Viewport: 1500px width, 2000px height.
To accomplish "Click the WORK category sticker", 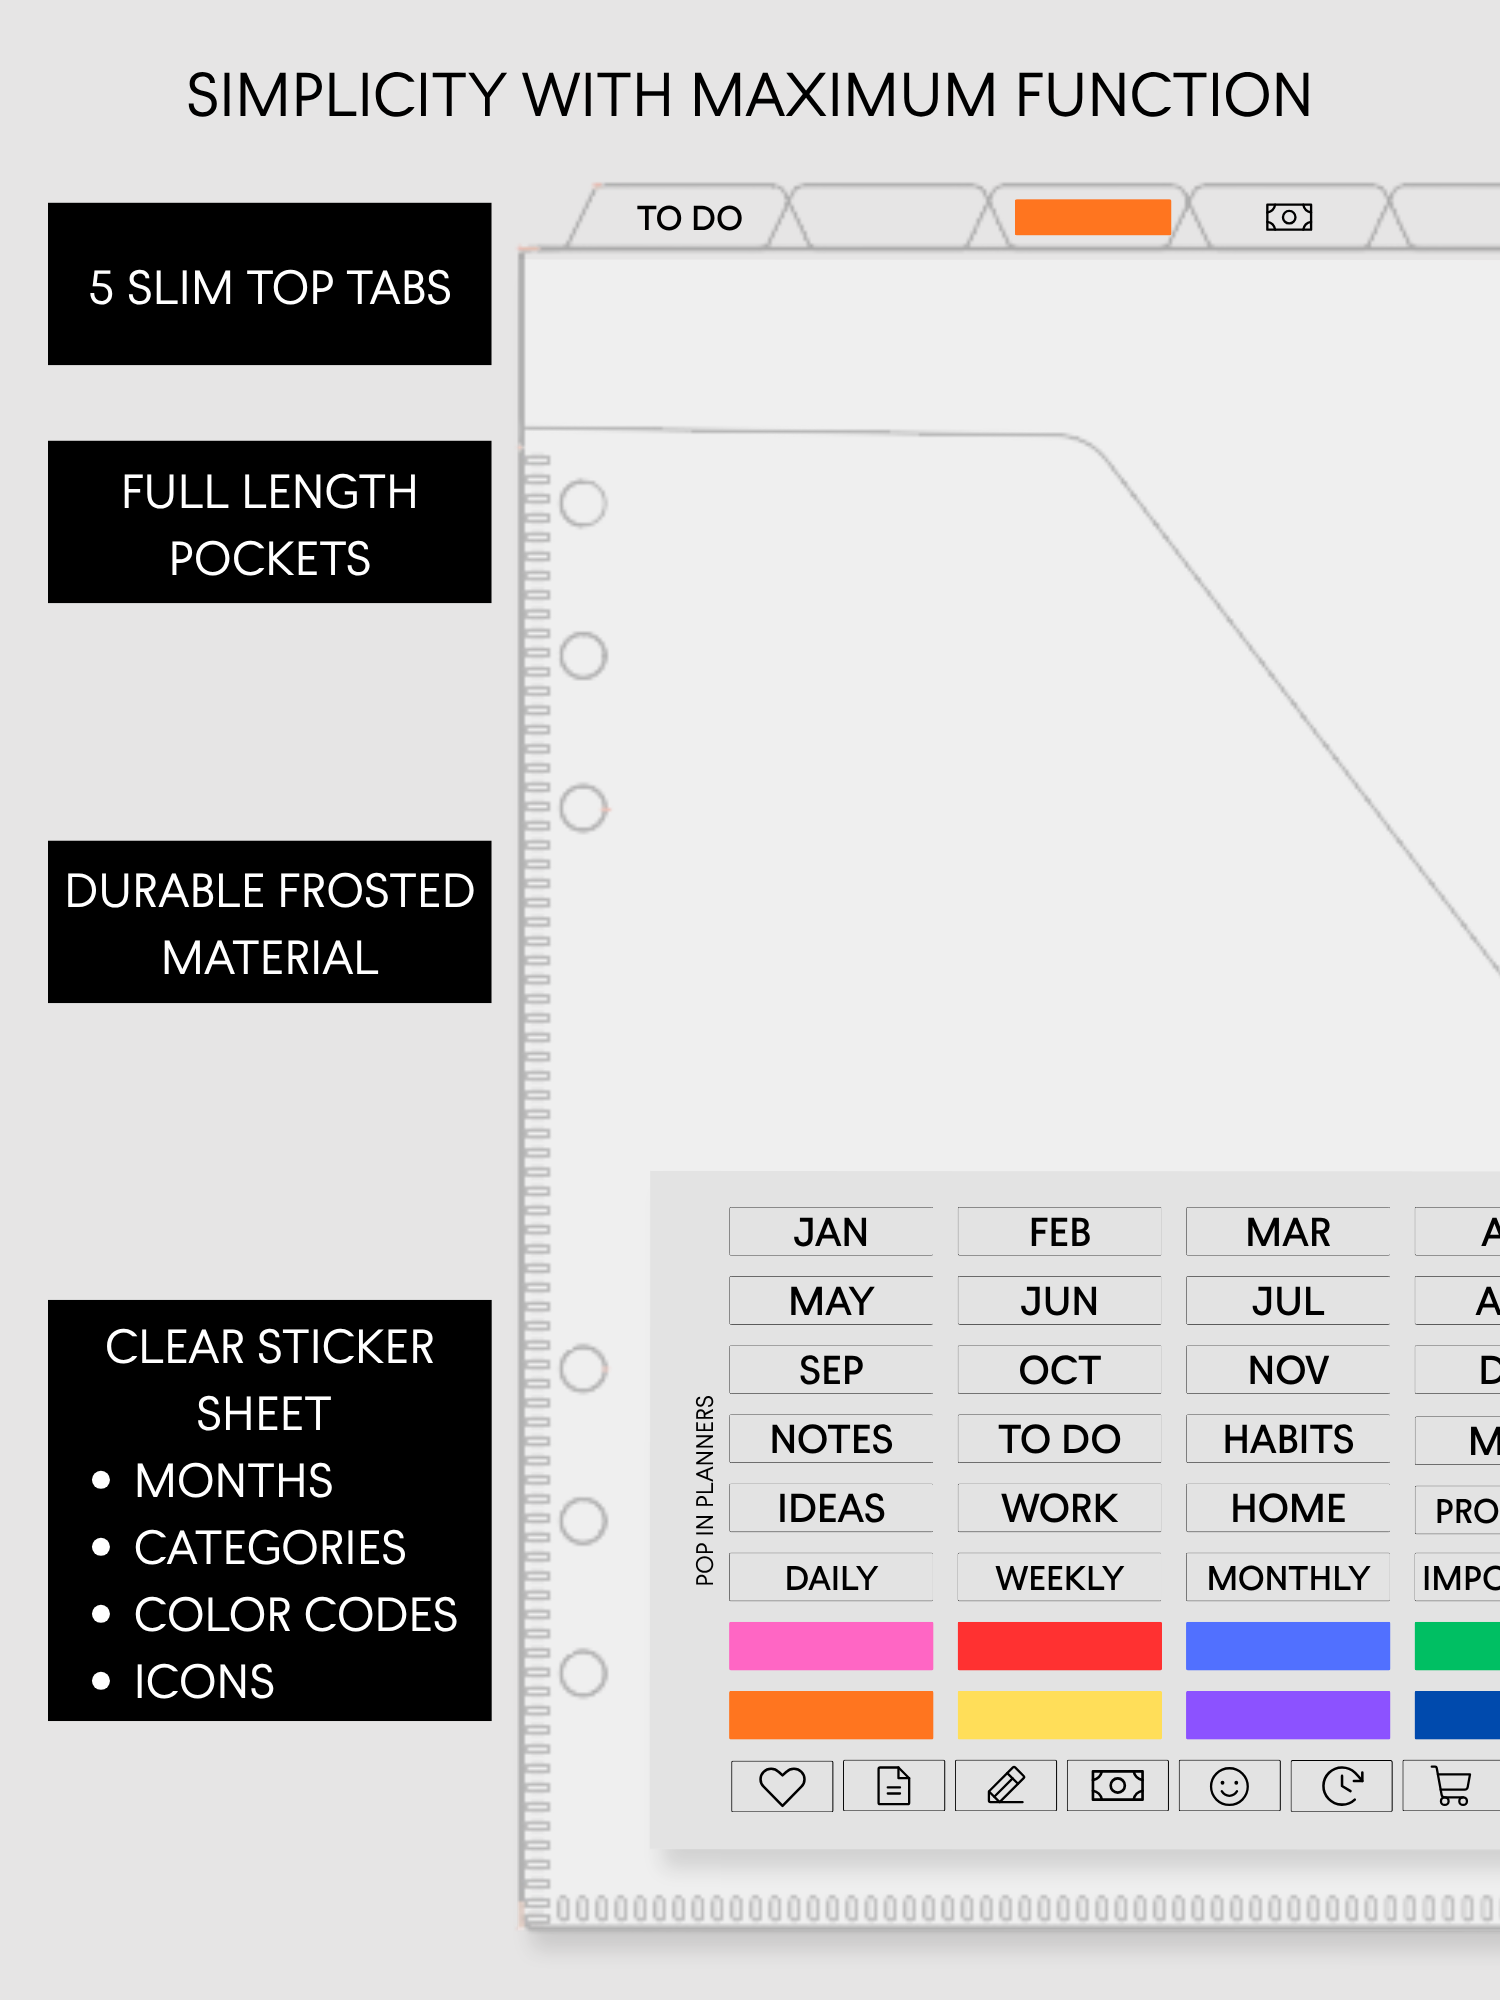I will 1060,1508.
